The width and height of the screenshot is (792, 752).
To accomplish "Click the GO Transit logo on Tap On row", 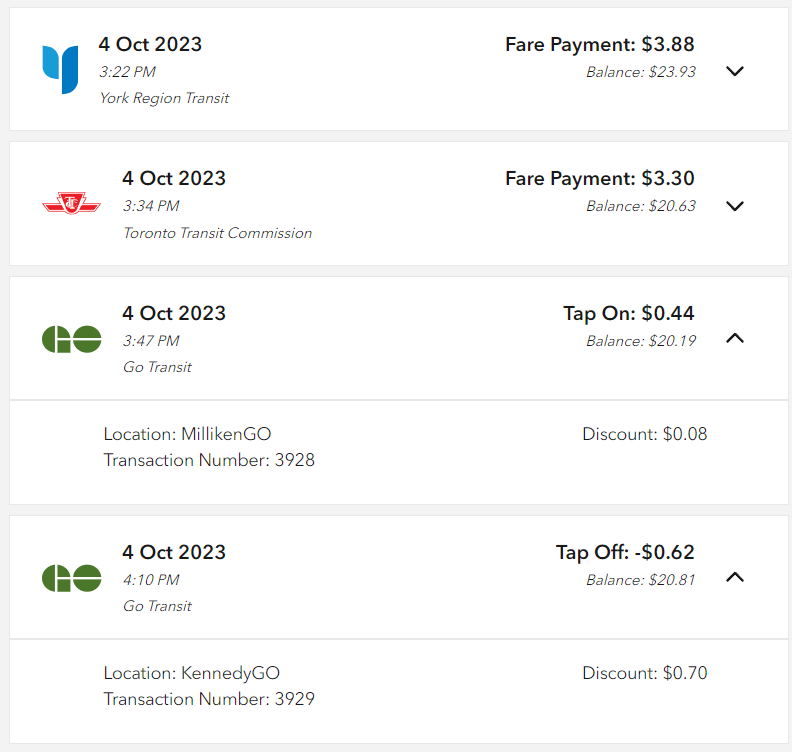I will tap(71, 340).
